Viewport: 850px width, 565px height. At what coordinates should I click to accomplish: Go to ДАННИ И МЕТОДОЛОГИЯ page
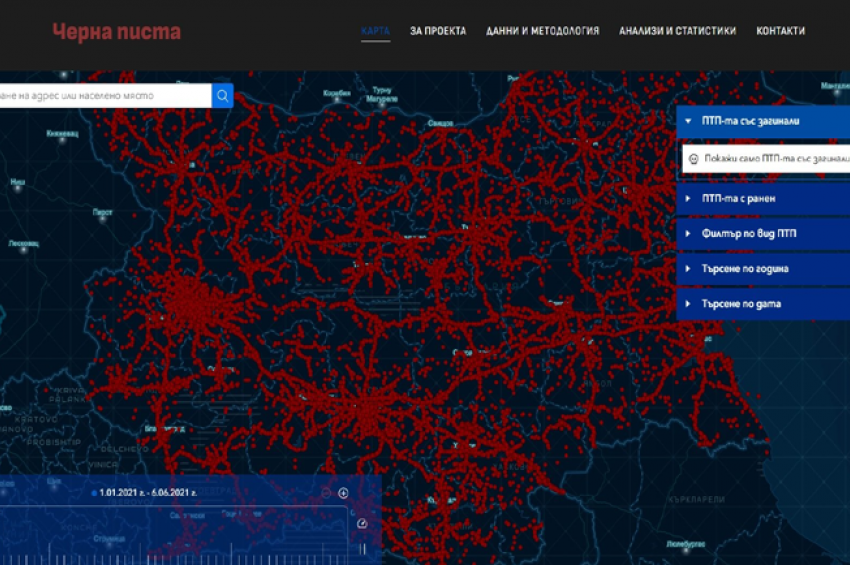coord(542,31)
